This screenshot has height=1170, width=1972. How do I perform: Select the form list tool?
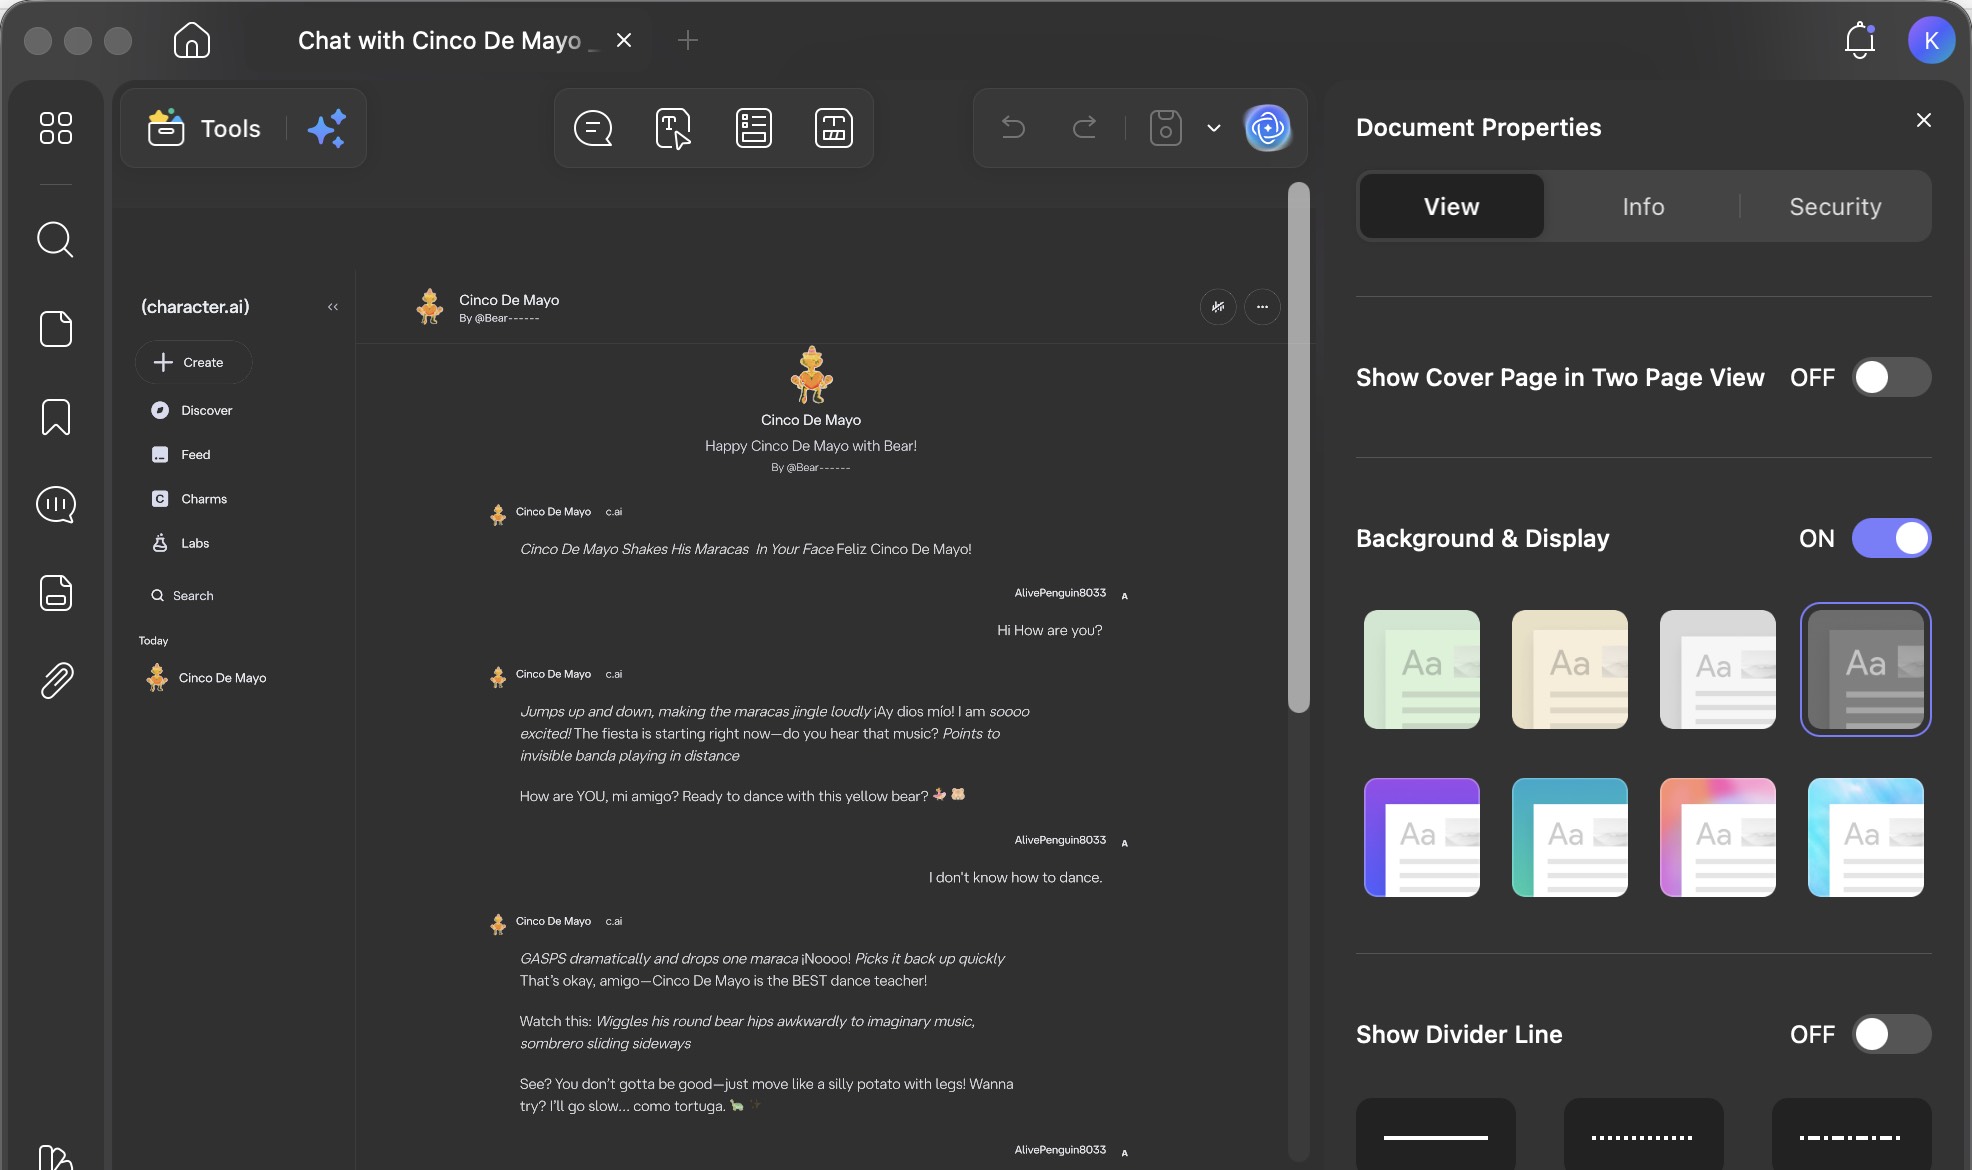[x=754, y=128]
